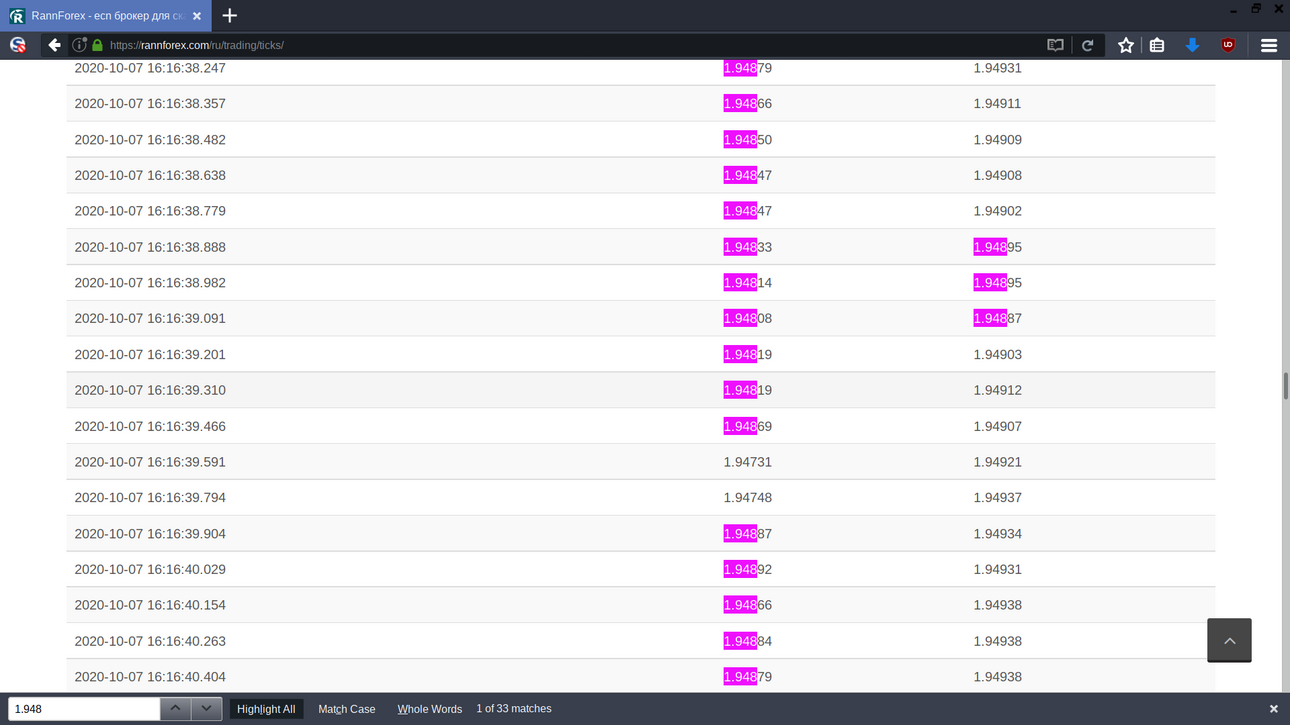Image resolution: width=1290 pixels, height=725 pixels.
Task: View the secure connection padlock
Action: [x=97, y=45]
